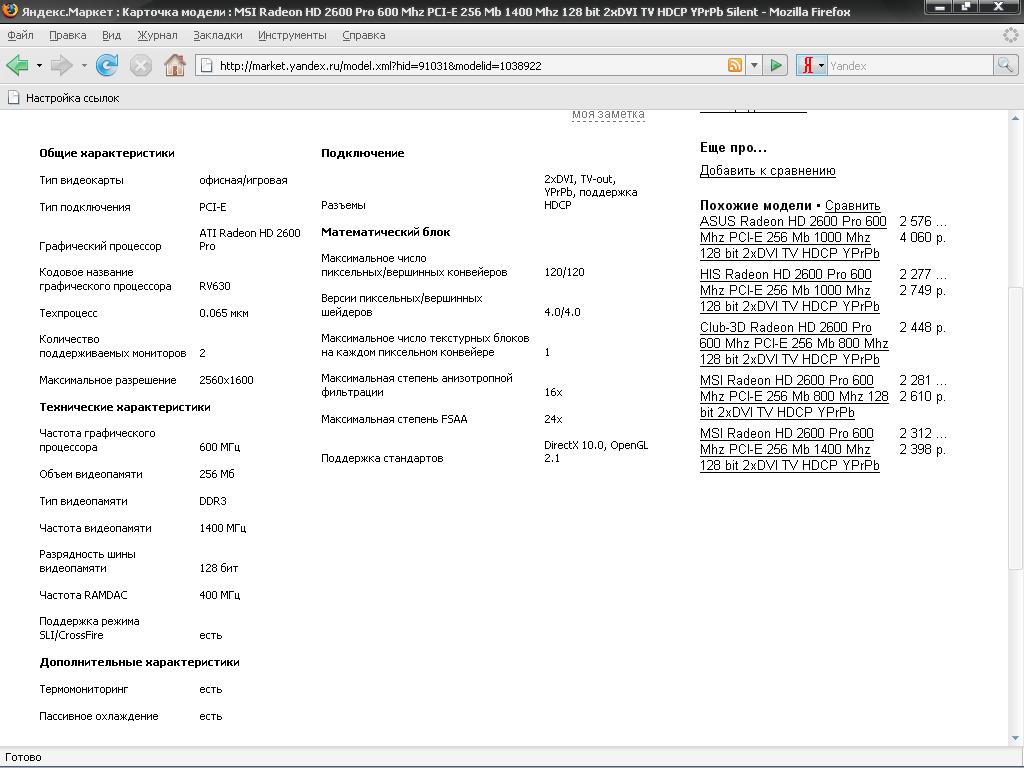Viewport: 1024px width, 768px height.
Task: Click the Firefox throbber activity icon
Action: (1011, 35)
